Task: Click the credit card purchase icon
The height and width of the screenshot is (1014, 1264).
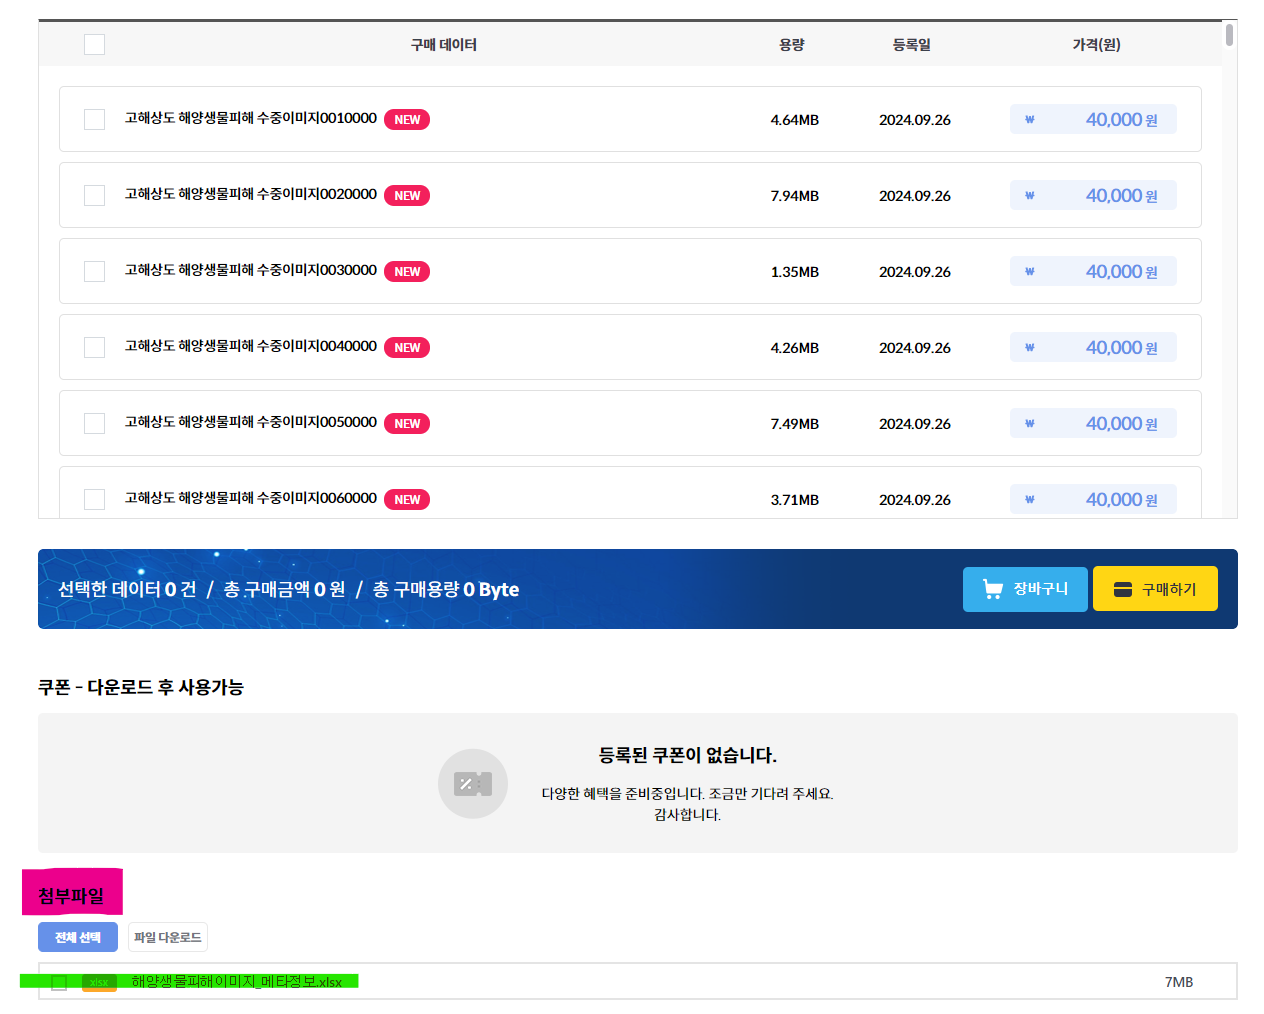Action: point(1122,589)
